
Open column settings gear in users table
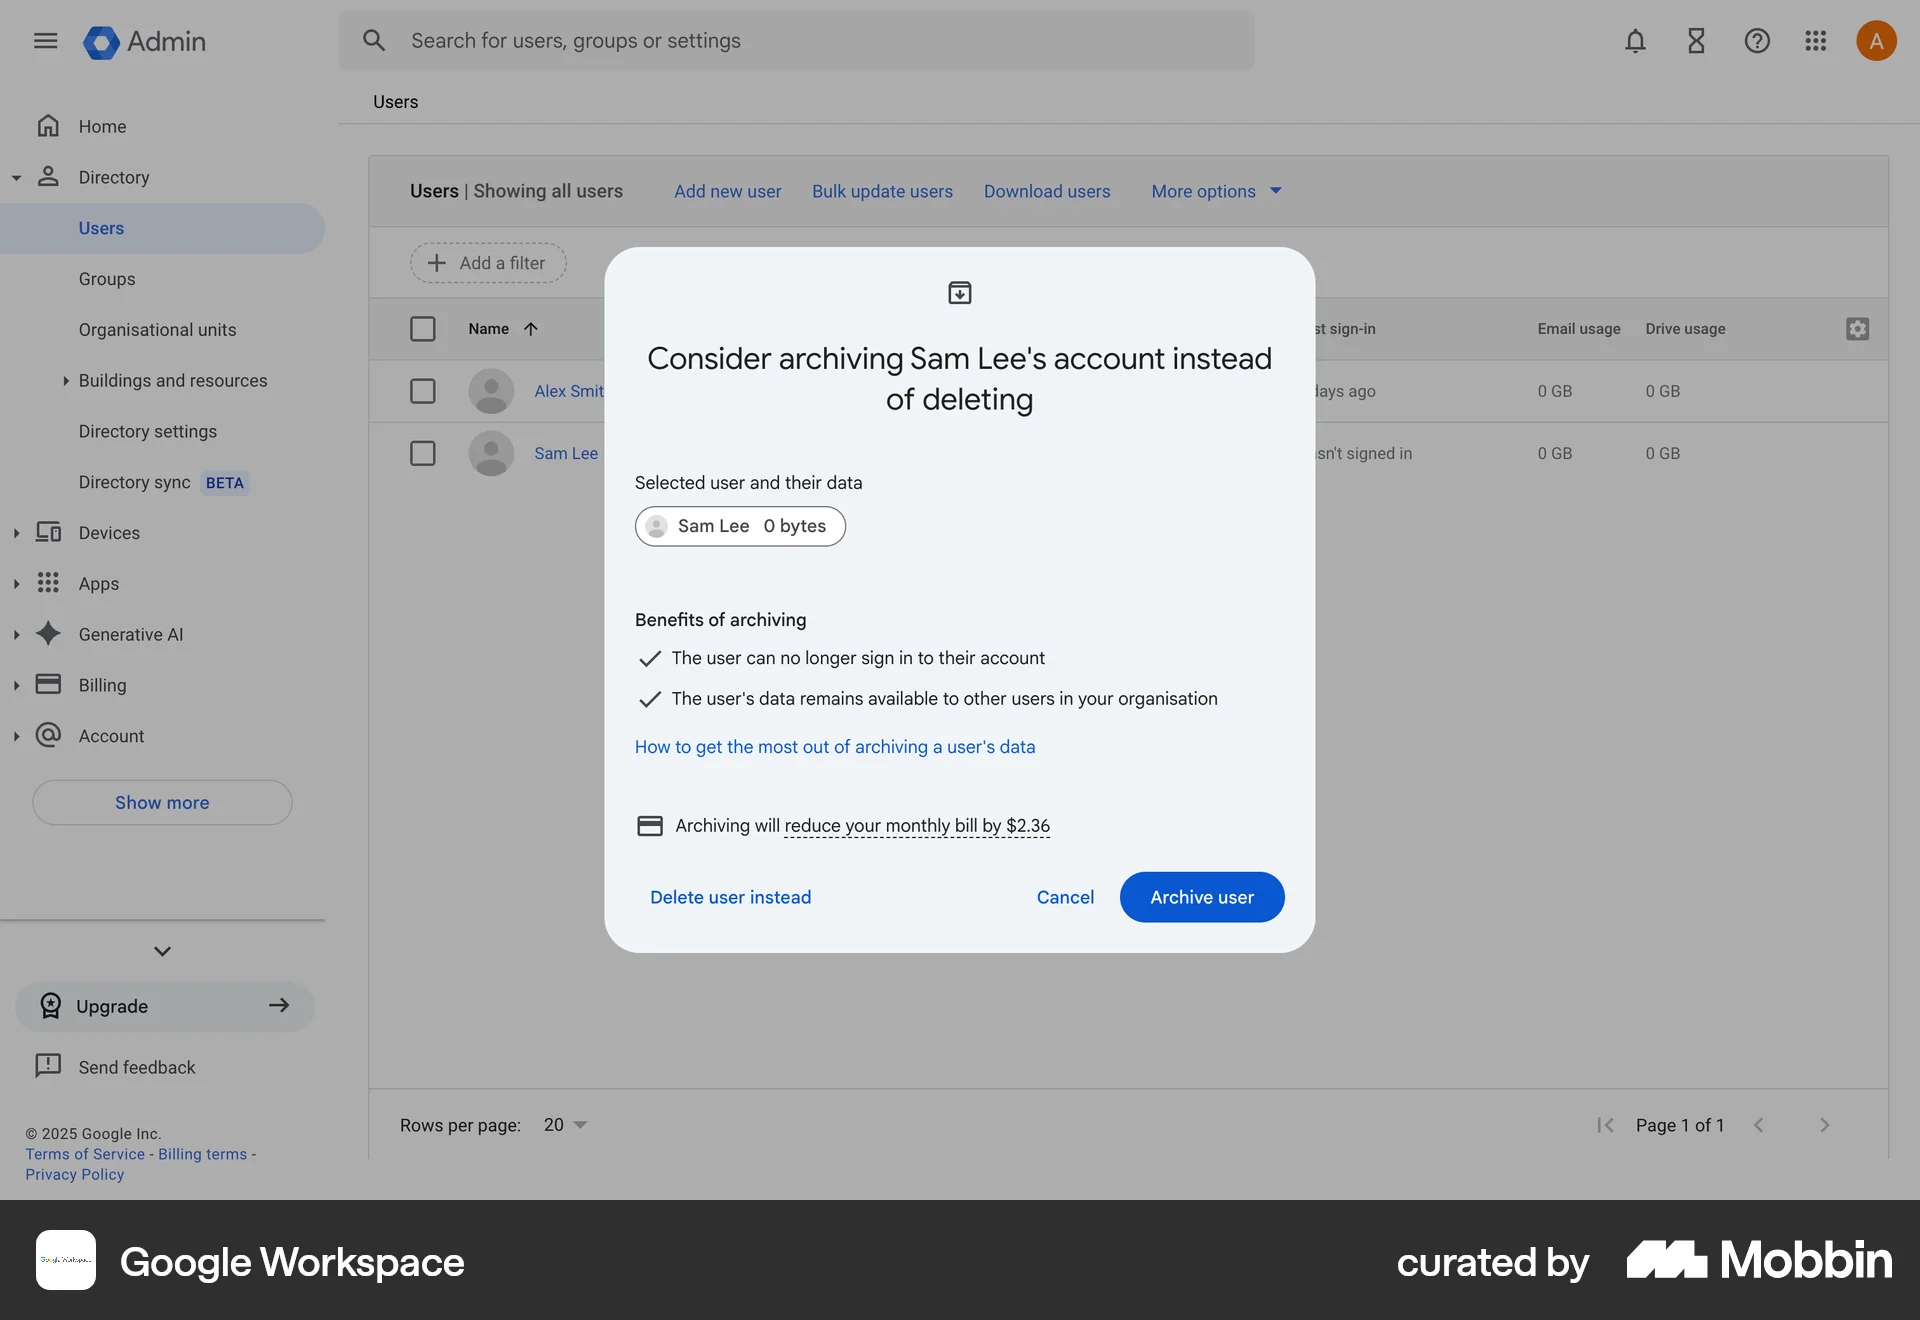[x=1857, y=328]
